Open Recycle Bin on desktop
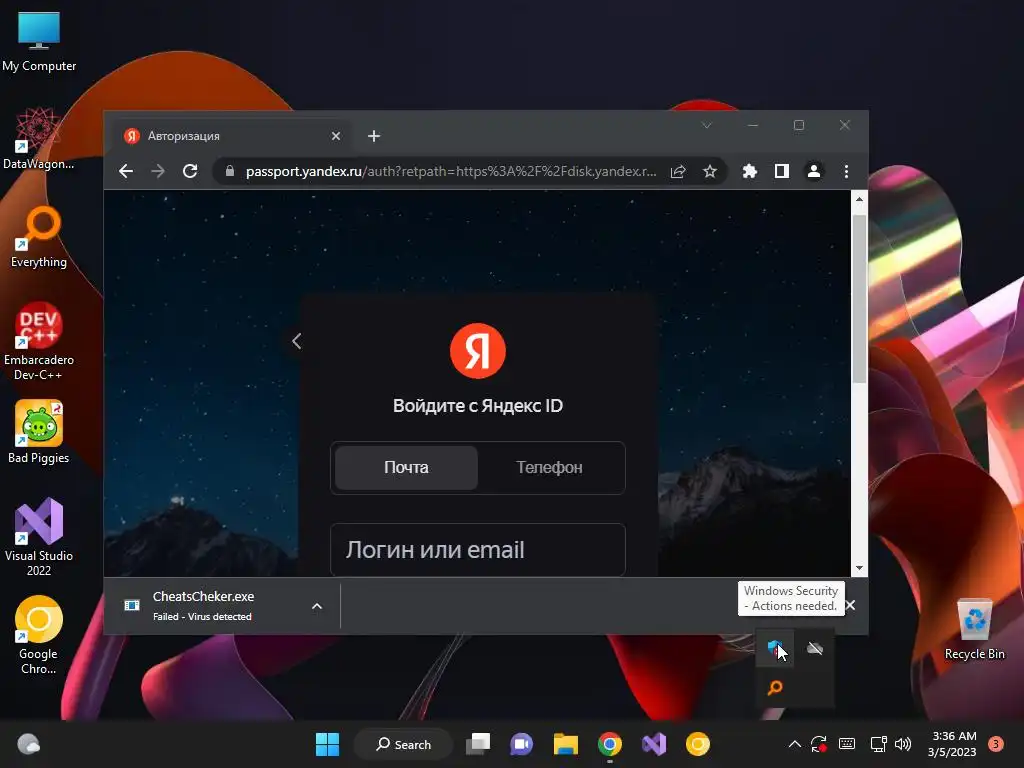The width and height of the screenshot is (1024, 768). (974, 629)
